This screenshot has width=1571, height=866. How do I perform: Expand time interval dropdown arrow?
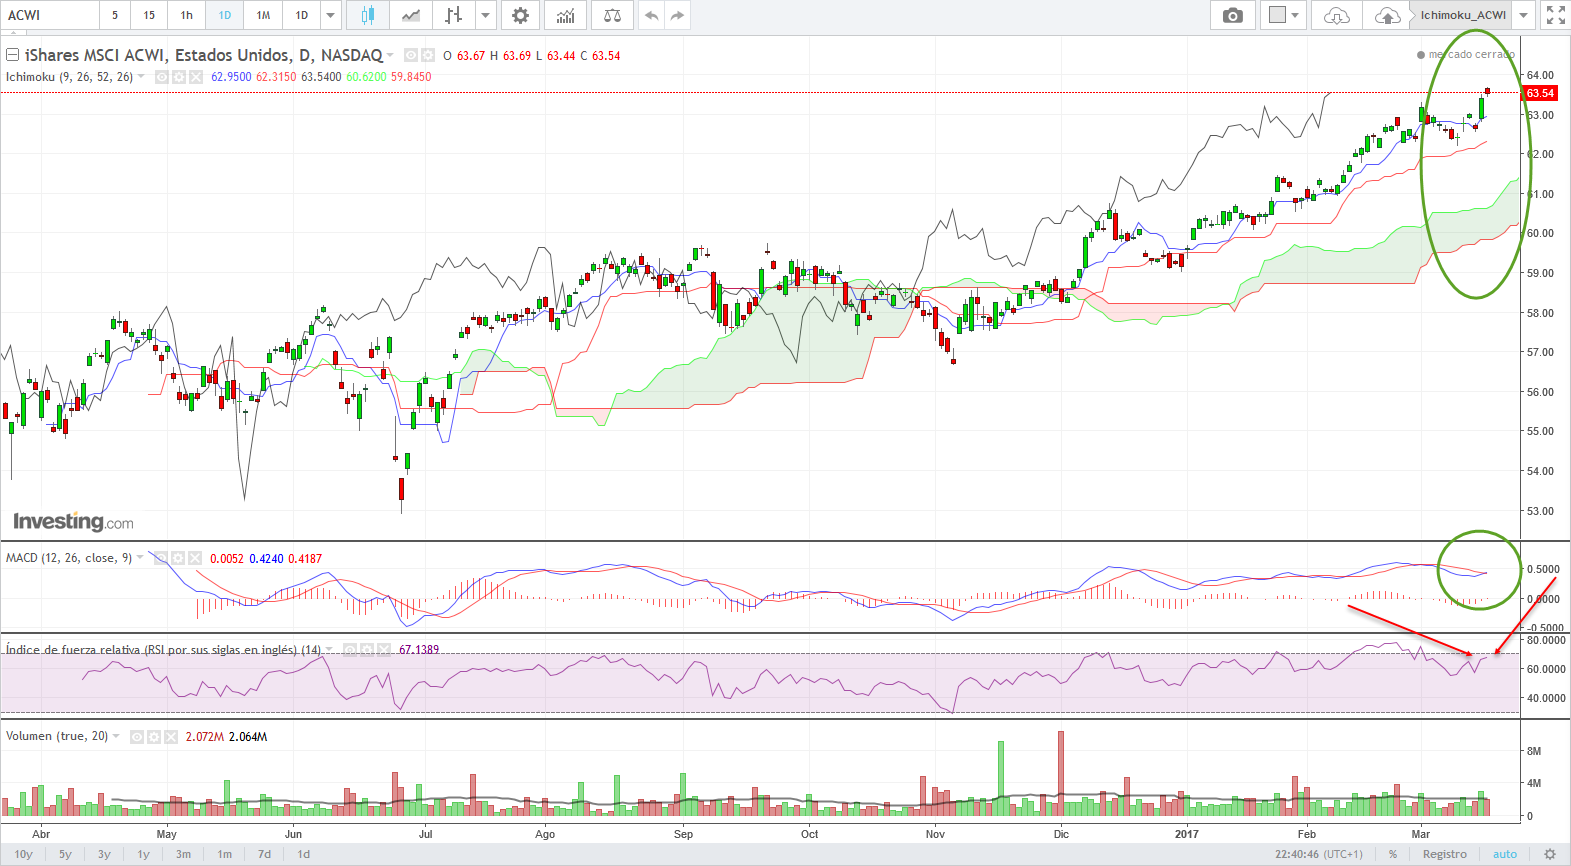(x=330, y=15)
